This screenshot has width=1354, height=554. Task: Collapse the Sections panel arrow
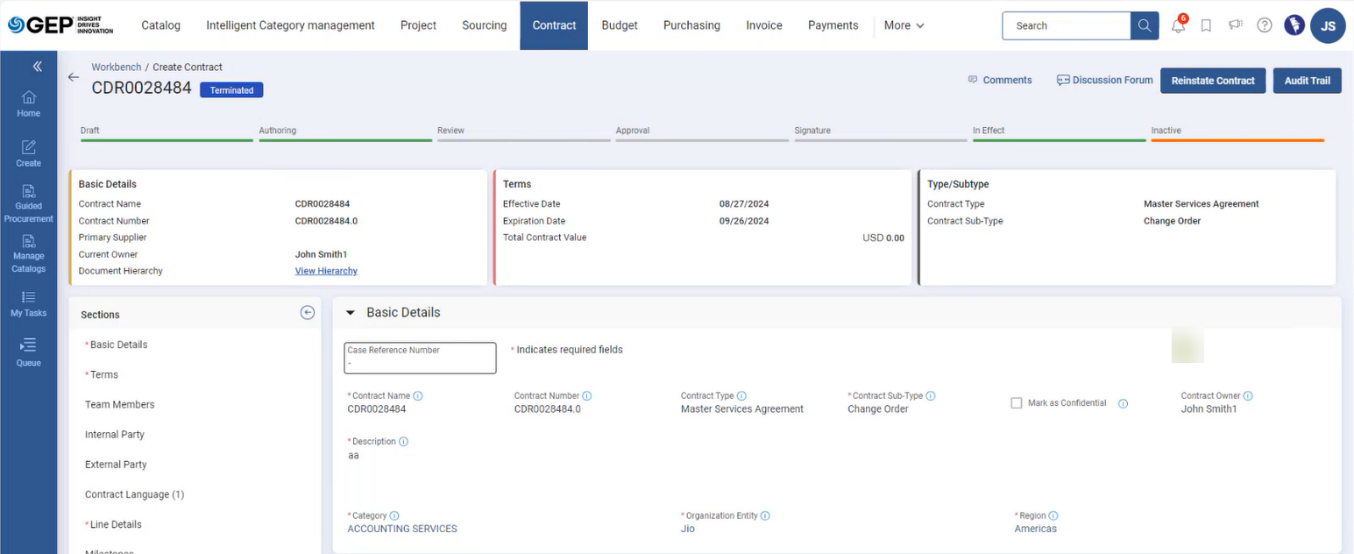click(x=307, y=313)
